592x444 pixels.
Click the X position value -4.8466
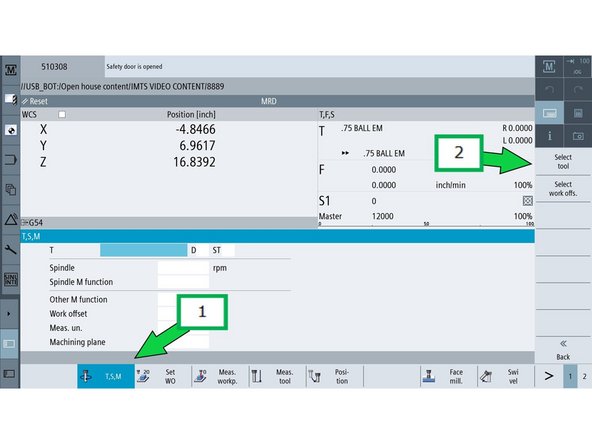point(195,130)
